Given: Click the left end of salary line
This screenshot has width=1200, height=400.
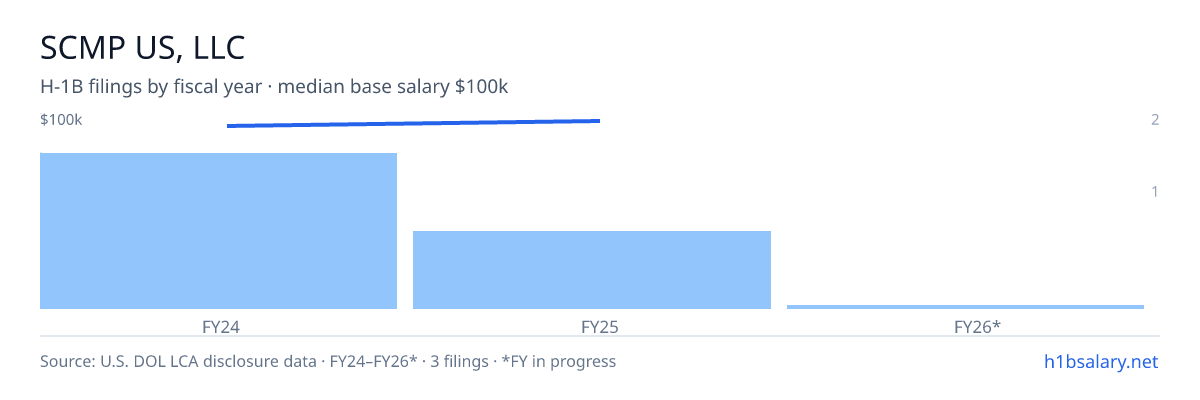Looking at the screenshot, I should point(229,126).
